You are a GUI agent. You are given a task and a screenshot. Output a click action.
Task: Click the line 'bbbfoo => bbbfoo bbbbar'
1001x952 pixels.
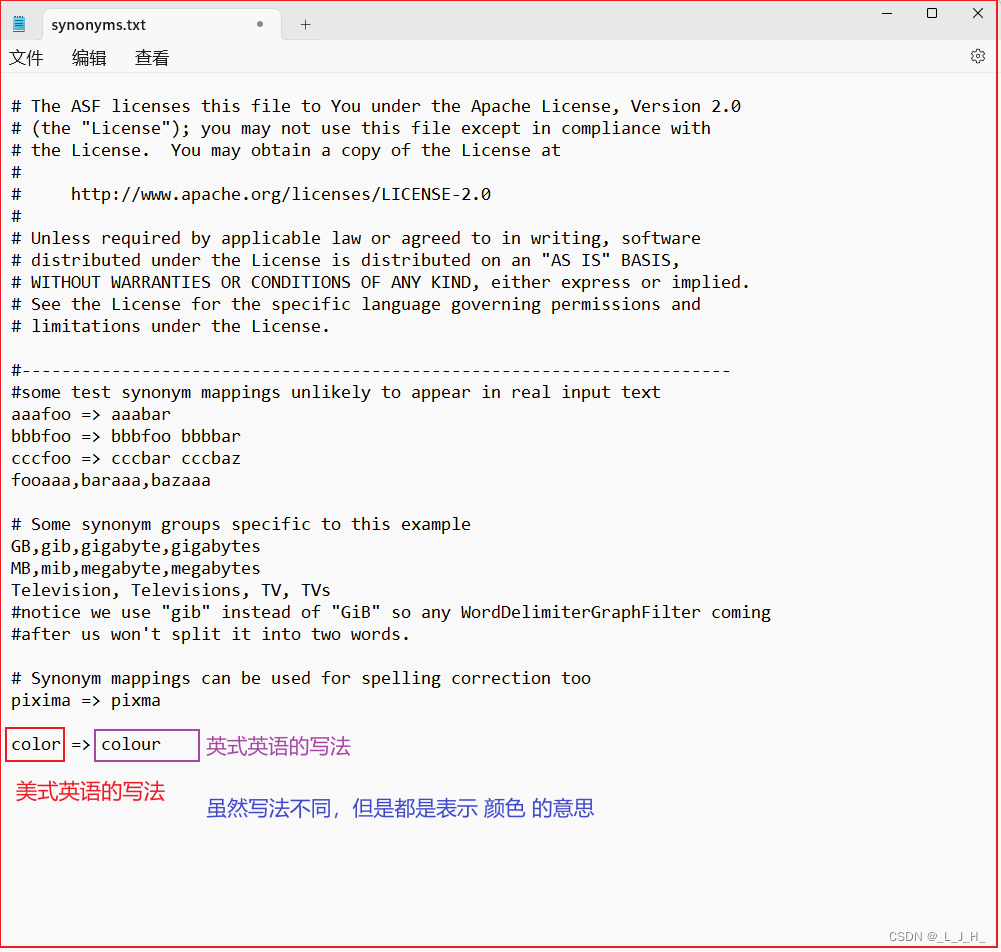point(126,436)
